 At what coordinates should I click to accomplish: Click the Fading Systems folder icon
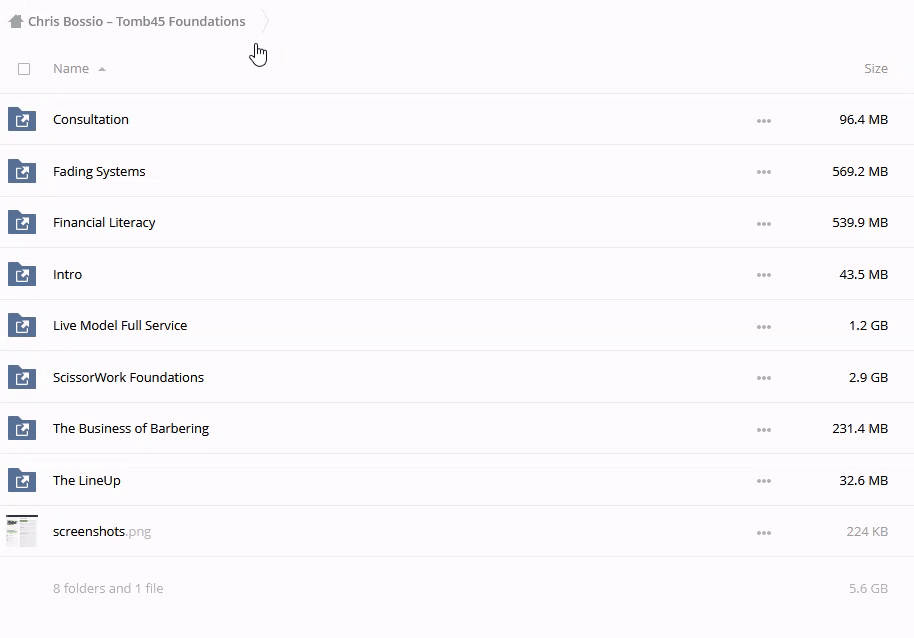[22, 171]
